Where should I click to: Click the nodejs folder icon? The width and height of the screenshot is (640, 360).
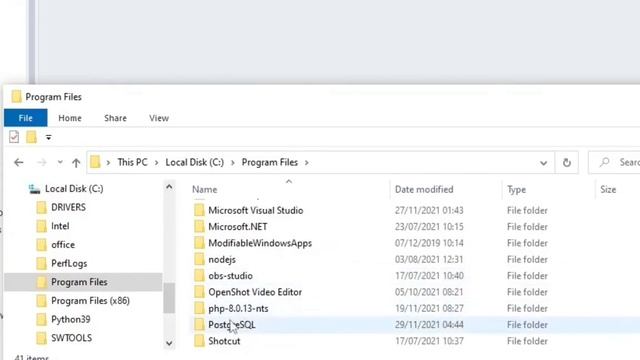coord(199,259)
